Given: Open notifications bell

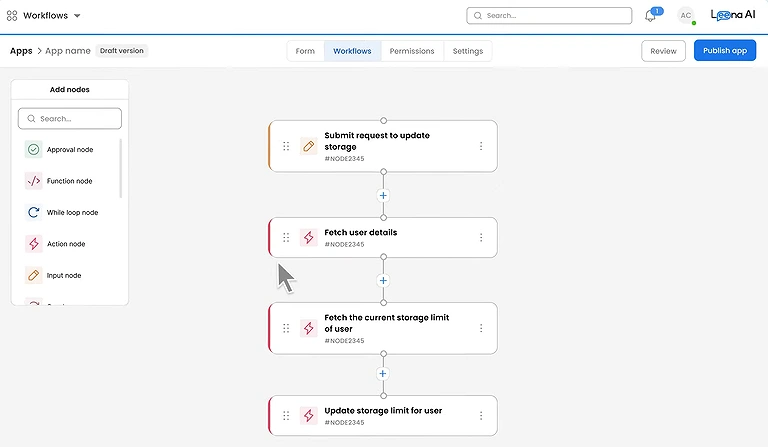Looking at the screenshot, I should click(x=650, y=16).
